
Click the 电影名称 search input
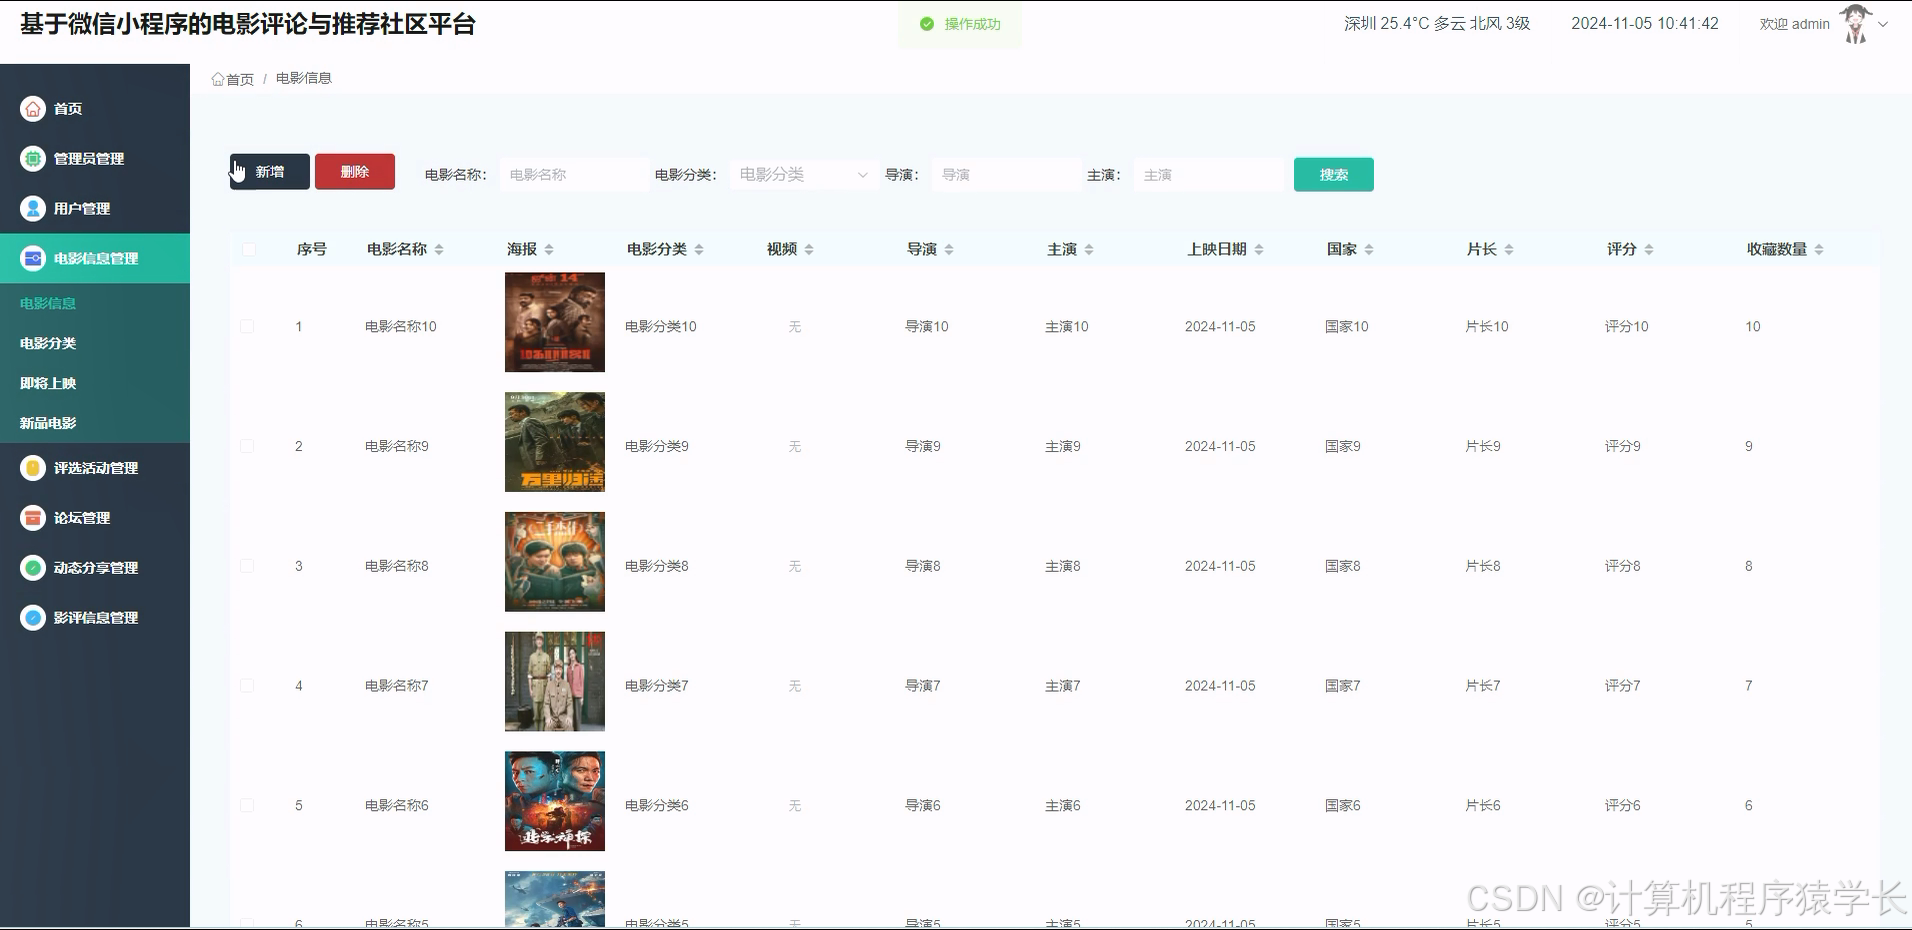coord(574,174)
